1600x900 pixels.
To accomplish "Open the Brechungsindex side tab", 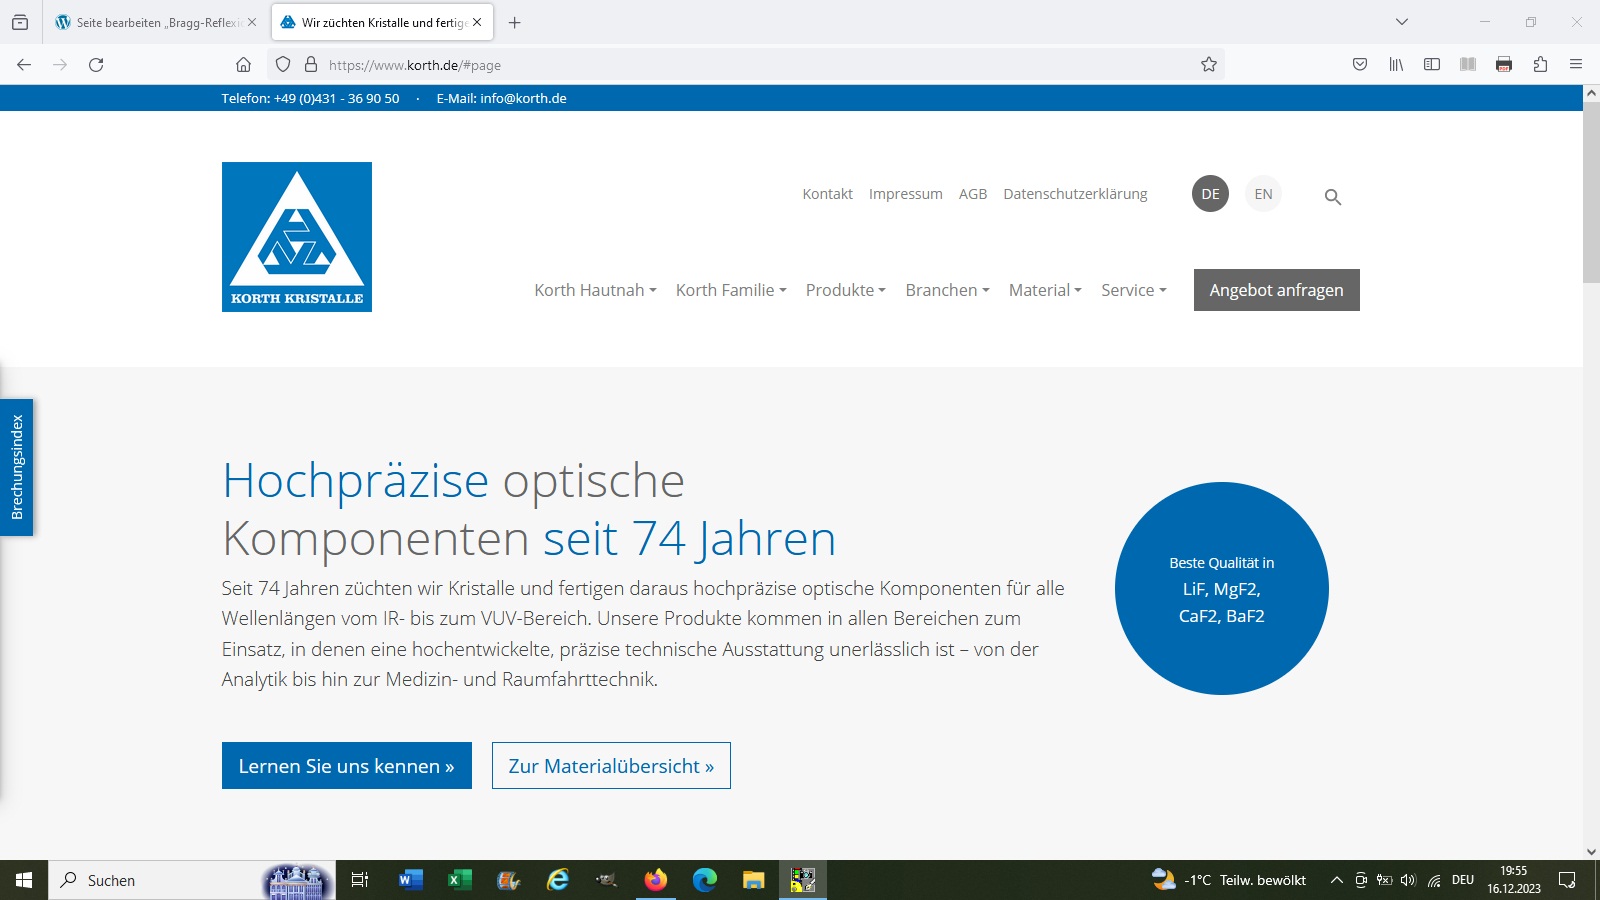I will click(17, 467).
